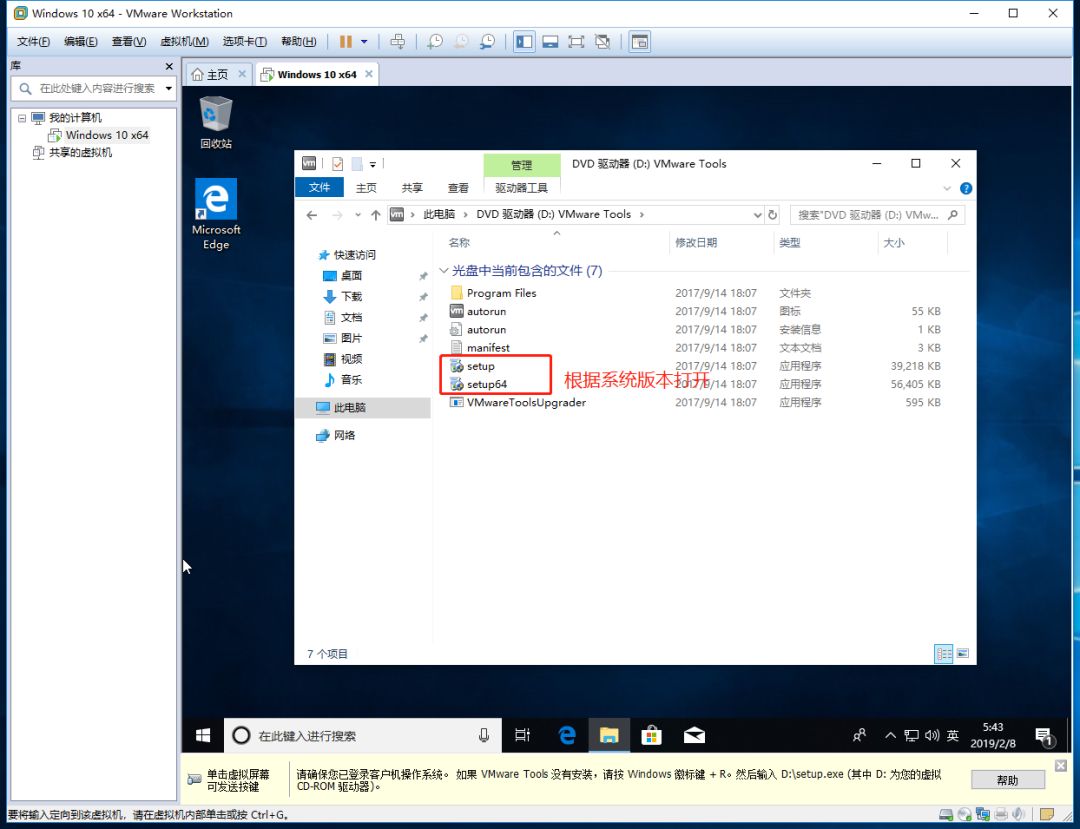The height and width of the screenshot is (829, 1080).
Task: Select 桌面 in quick access
Action: point(351,275)
